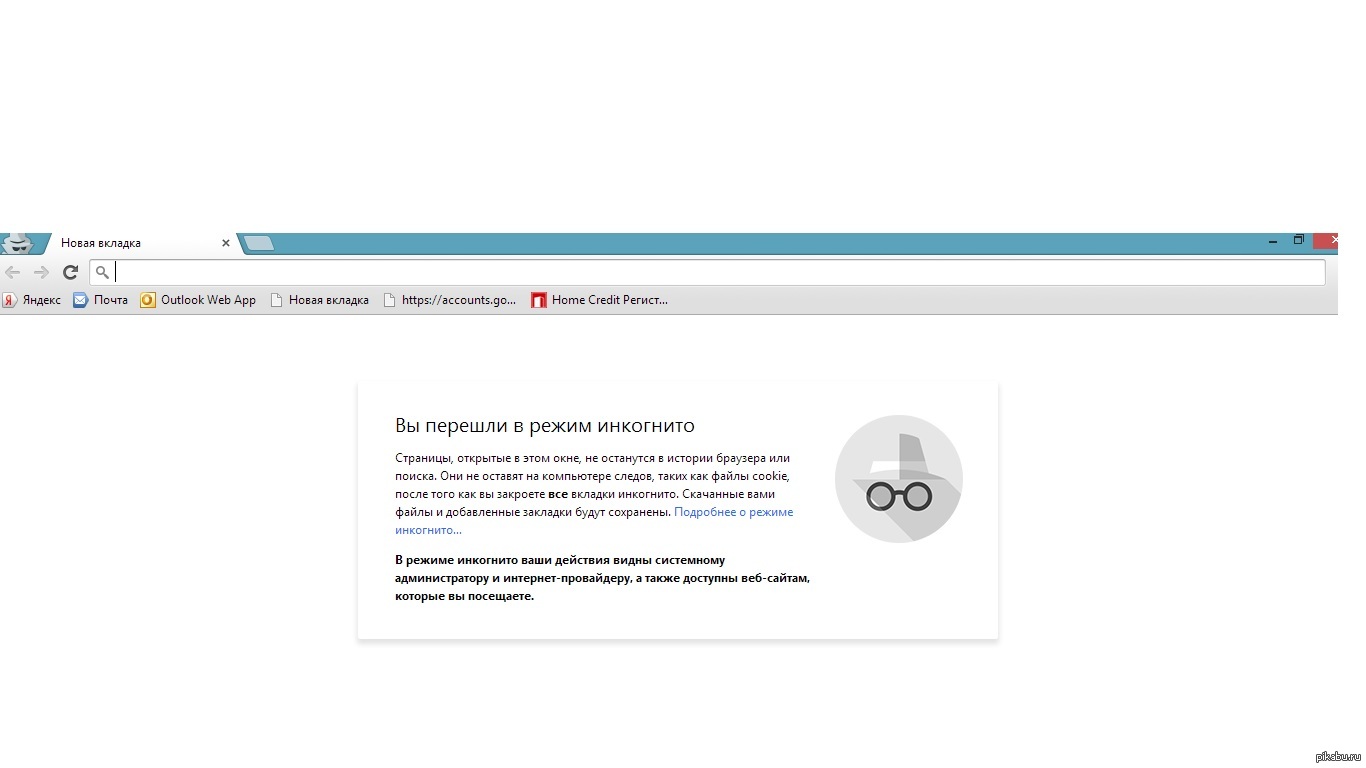The height and width of the screenshot is (768, 1366).
Task: Minimize the browser window
Action: [1272, 241]
